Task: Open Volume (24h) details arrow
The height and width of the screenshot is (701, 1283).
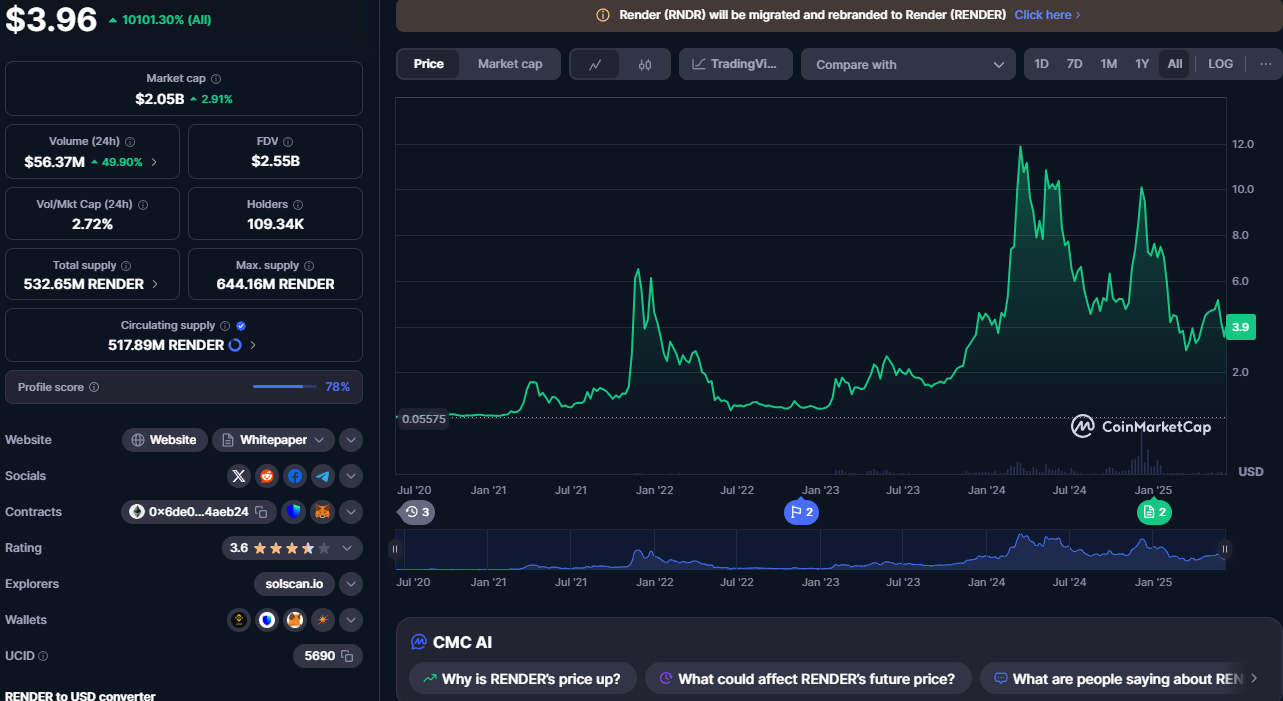Action: click(154, 162)
